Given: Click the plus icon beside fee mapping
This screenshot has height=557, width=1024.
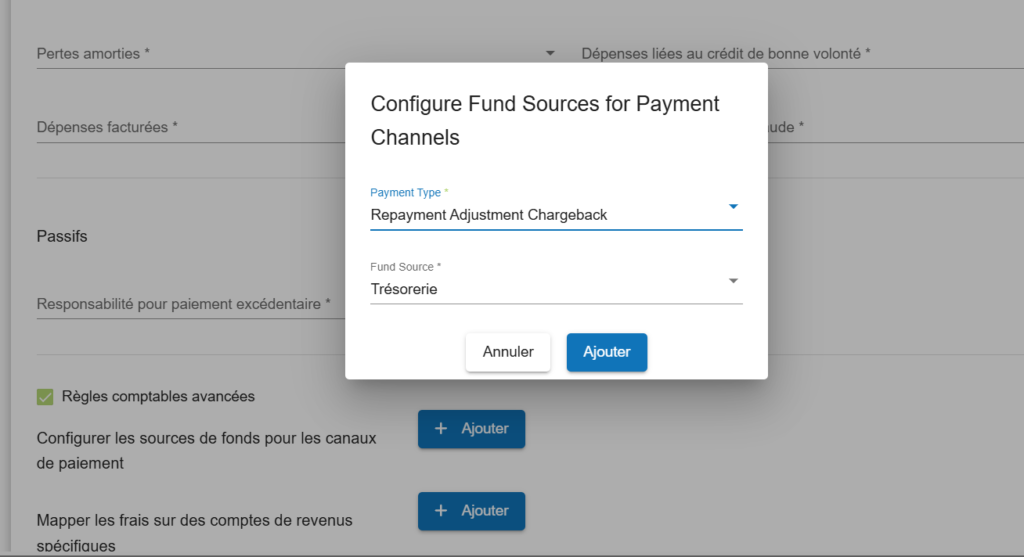Looking at the screenshot, I should coord(442,511).
